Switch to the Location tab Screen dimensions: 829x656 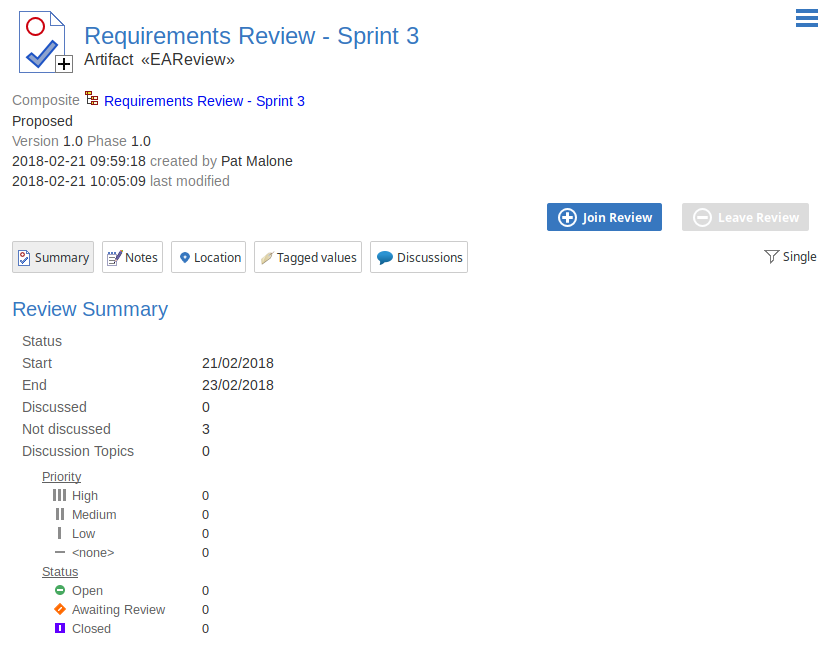tap(208, 257)
